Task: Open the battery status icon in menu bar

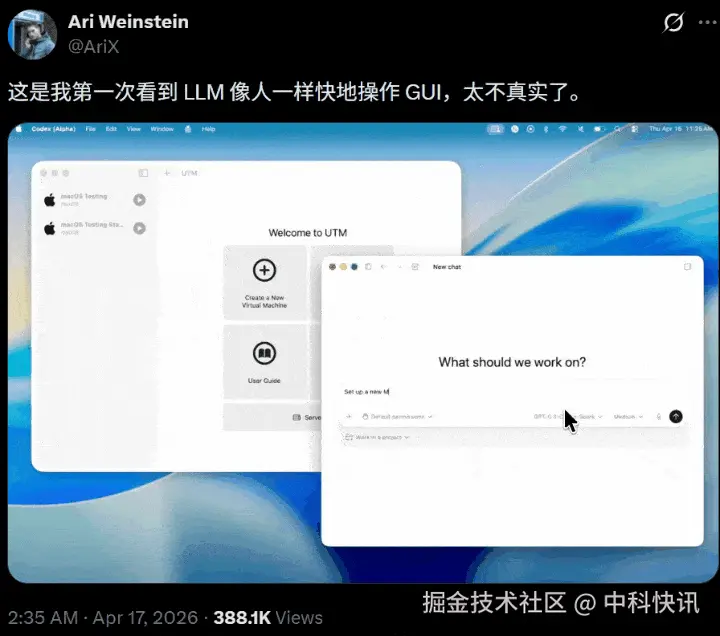Action: (598, 129)
